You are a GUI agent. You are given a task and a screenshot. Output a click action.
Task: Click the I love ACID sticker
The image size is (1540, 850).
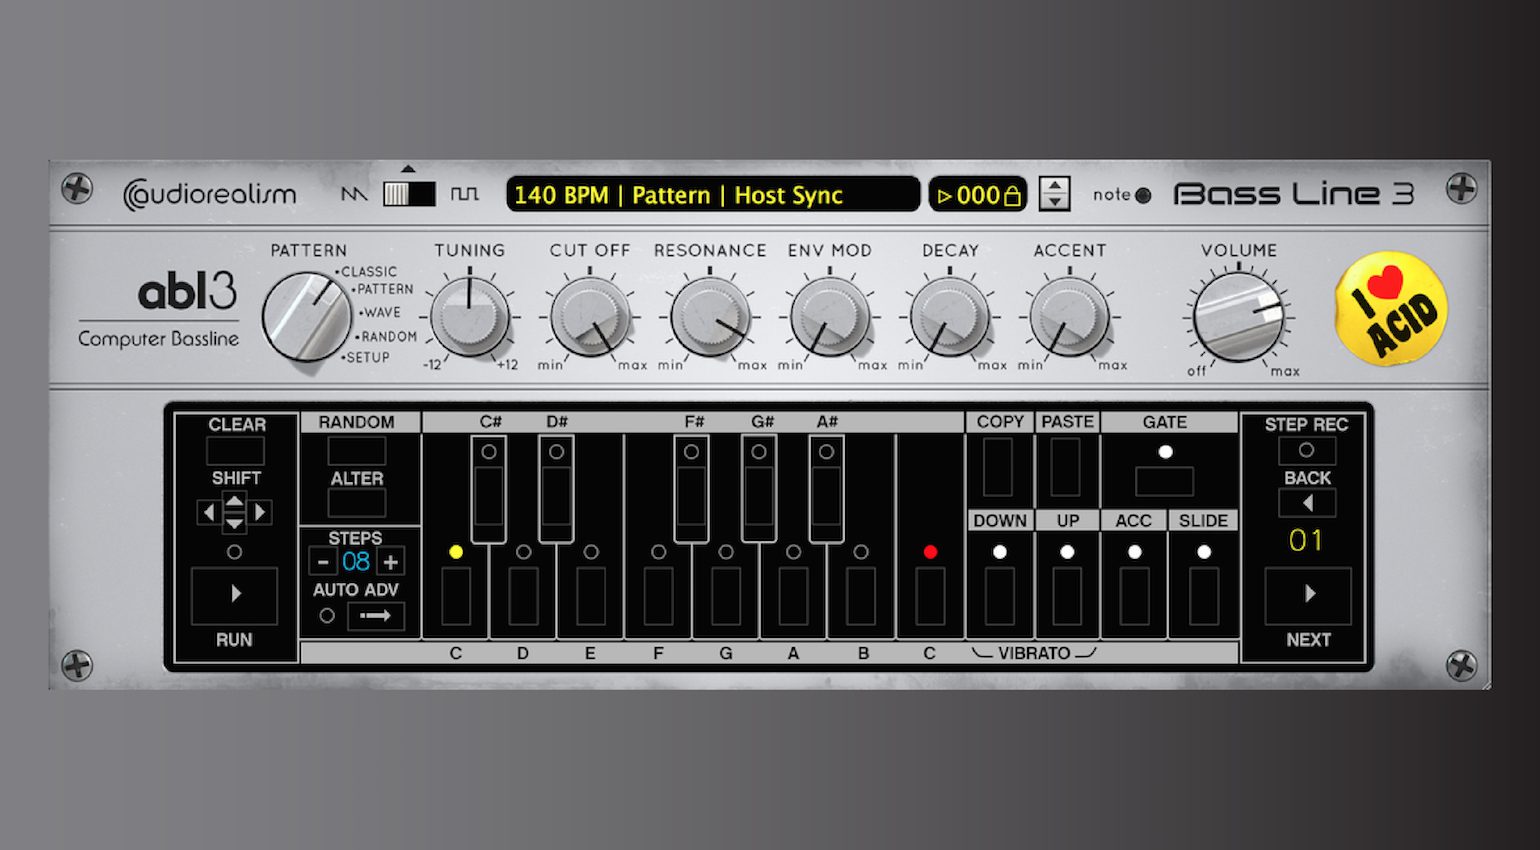click(1392, 308)
